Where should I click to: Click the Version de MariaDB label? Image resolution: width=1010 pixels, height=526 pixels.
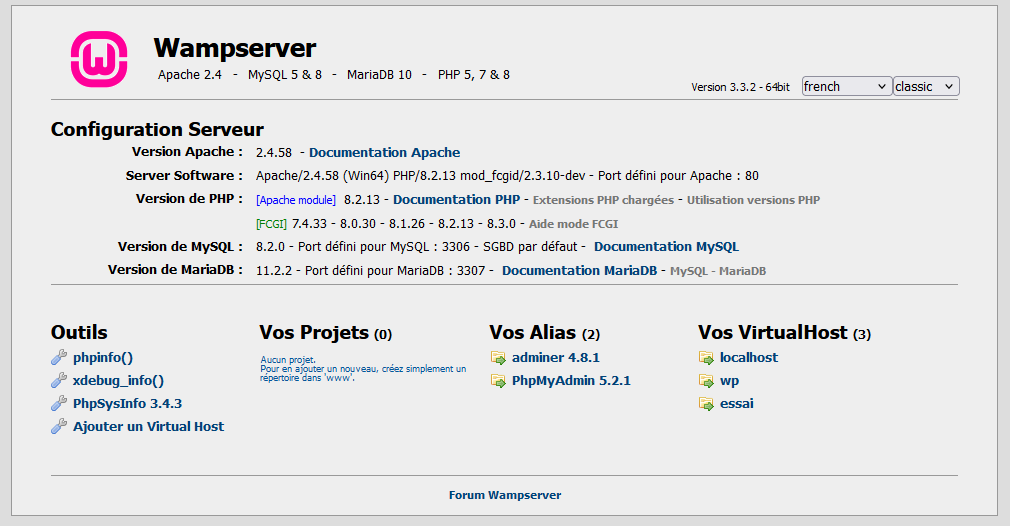point(175,270)
